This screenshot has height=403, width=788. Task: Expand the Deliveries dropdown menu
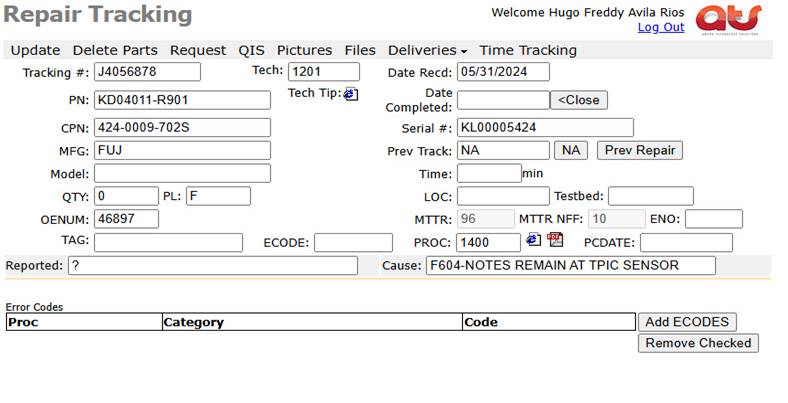click(x=427, y=50)
